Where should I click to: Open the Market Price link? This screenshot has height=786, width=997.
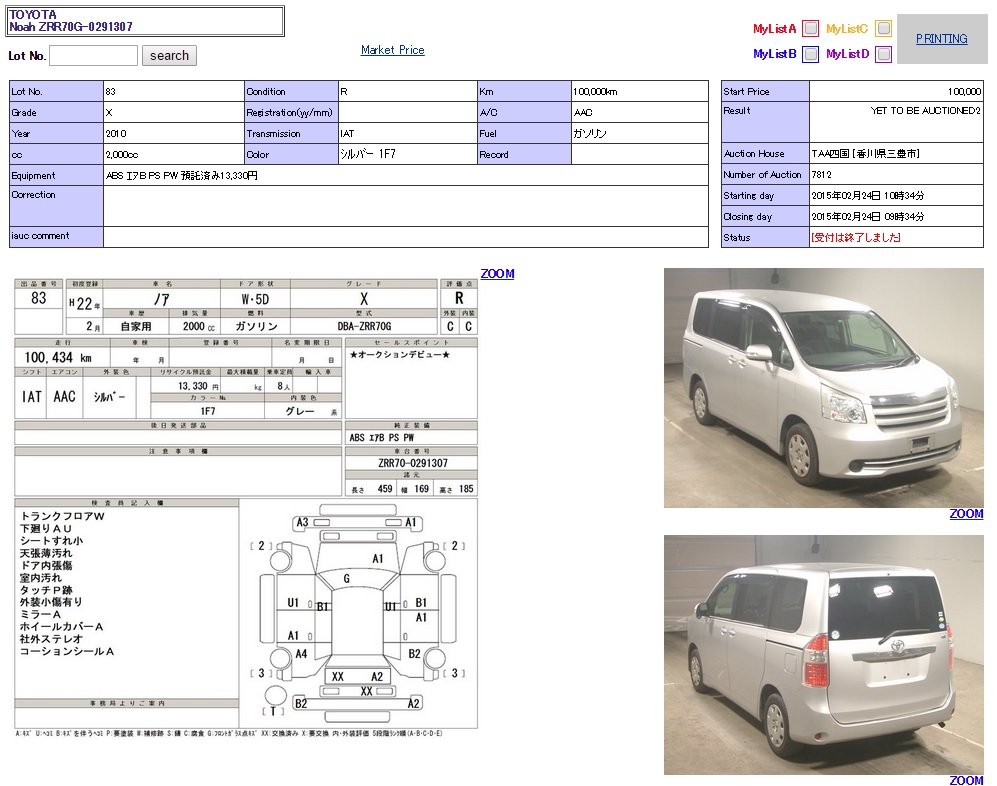[392, 50]
